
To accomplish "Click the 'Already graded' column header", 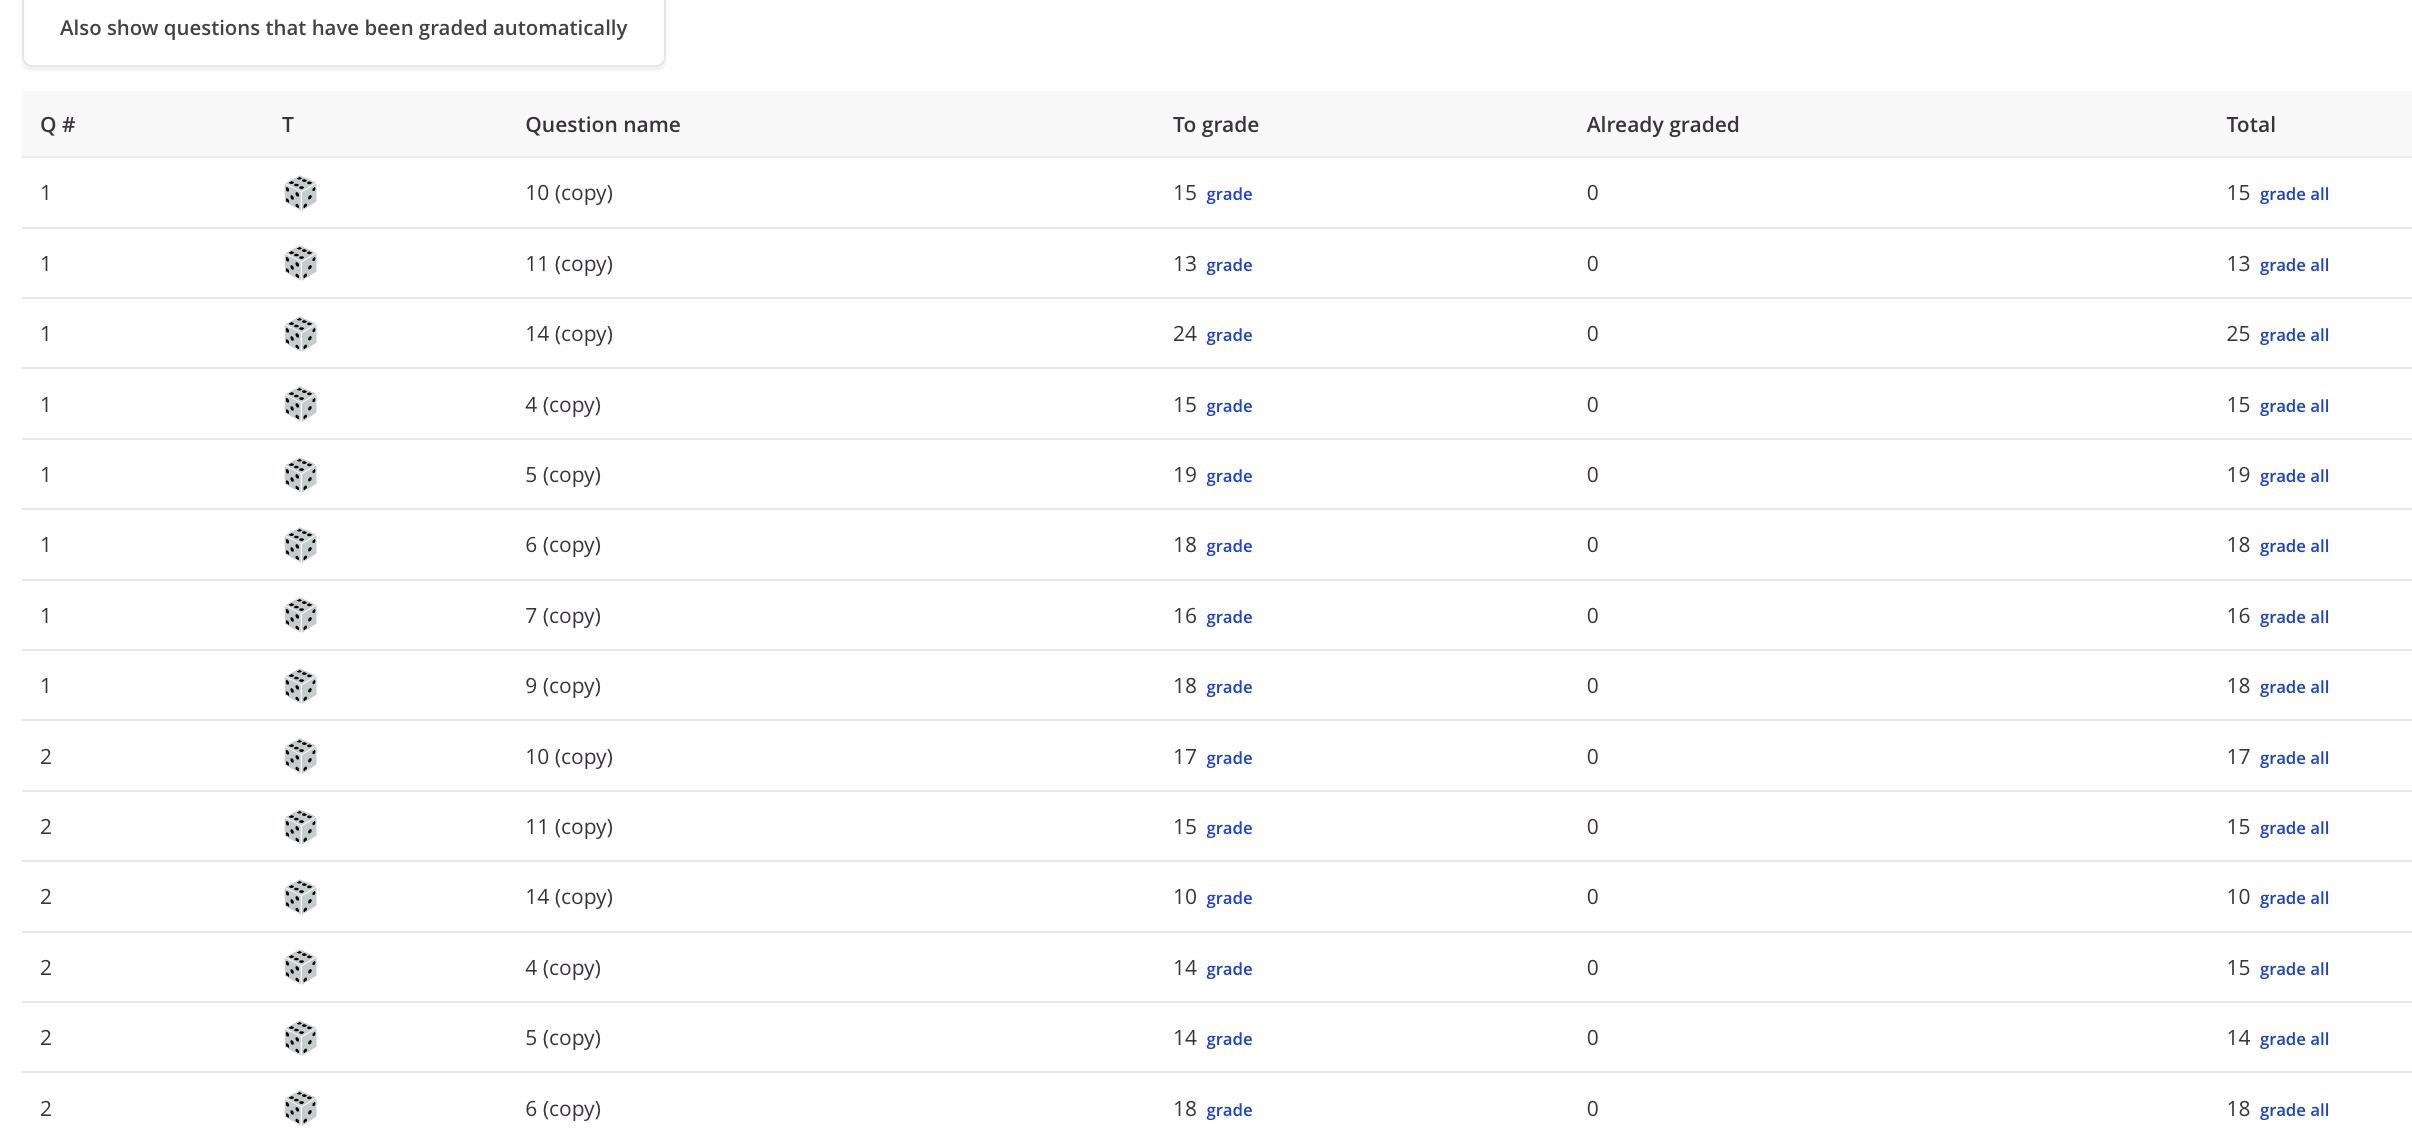I will coord(1663,125).
